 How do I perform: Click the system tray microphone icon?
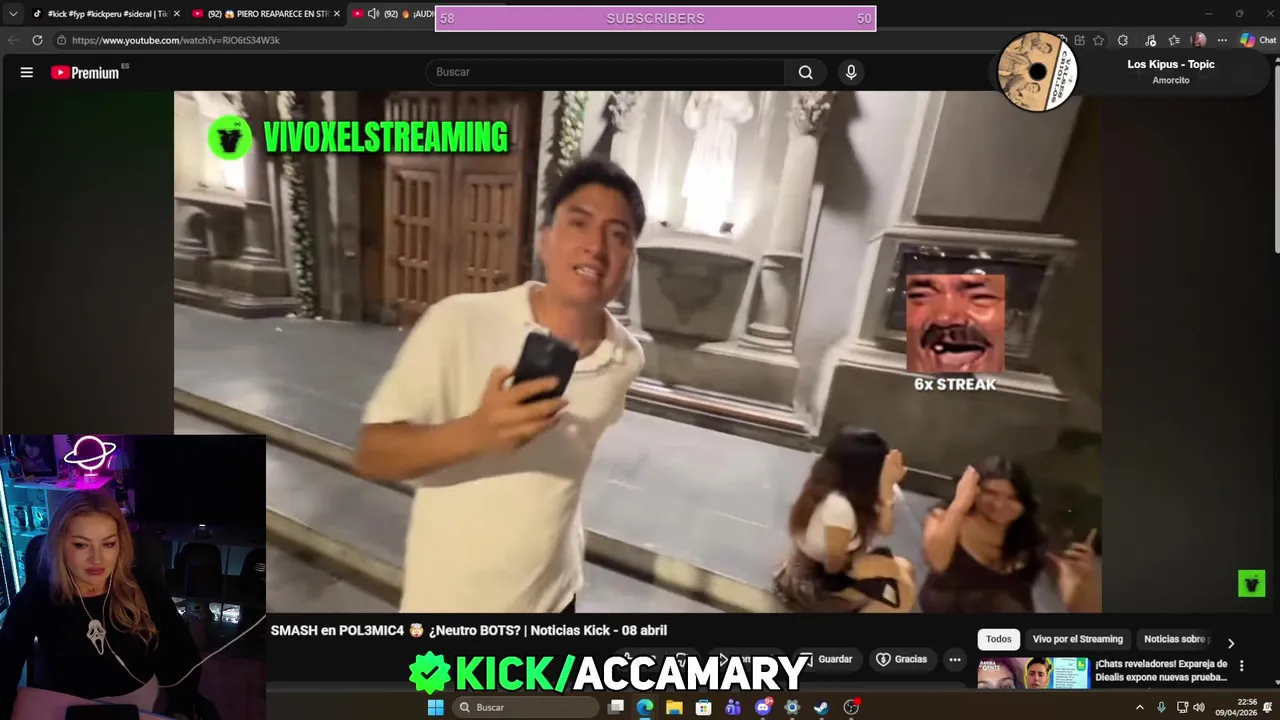[x=1161, y=707]
